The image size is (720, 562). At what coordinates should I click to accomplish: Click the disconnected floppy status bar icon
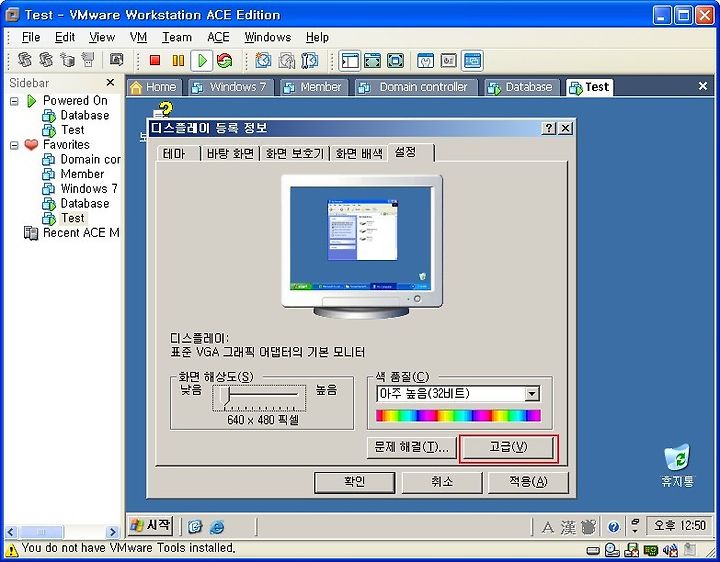click(x=632, y=550)
